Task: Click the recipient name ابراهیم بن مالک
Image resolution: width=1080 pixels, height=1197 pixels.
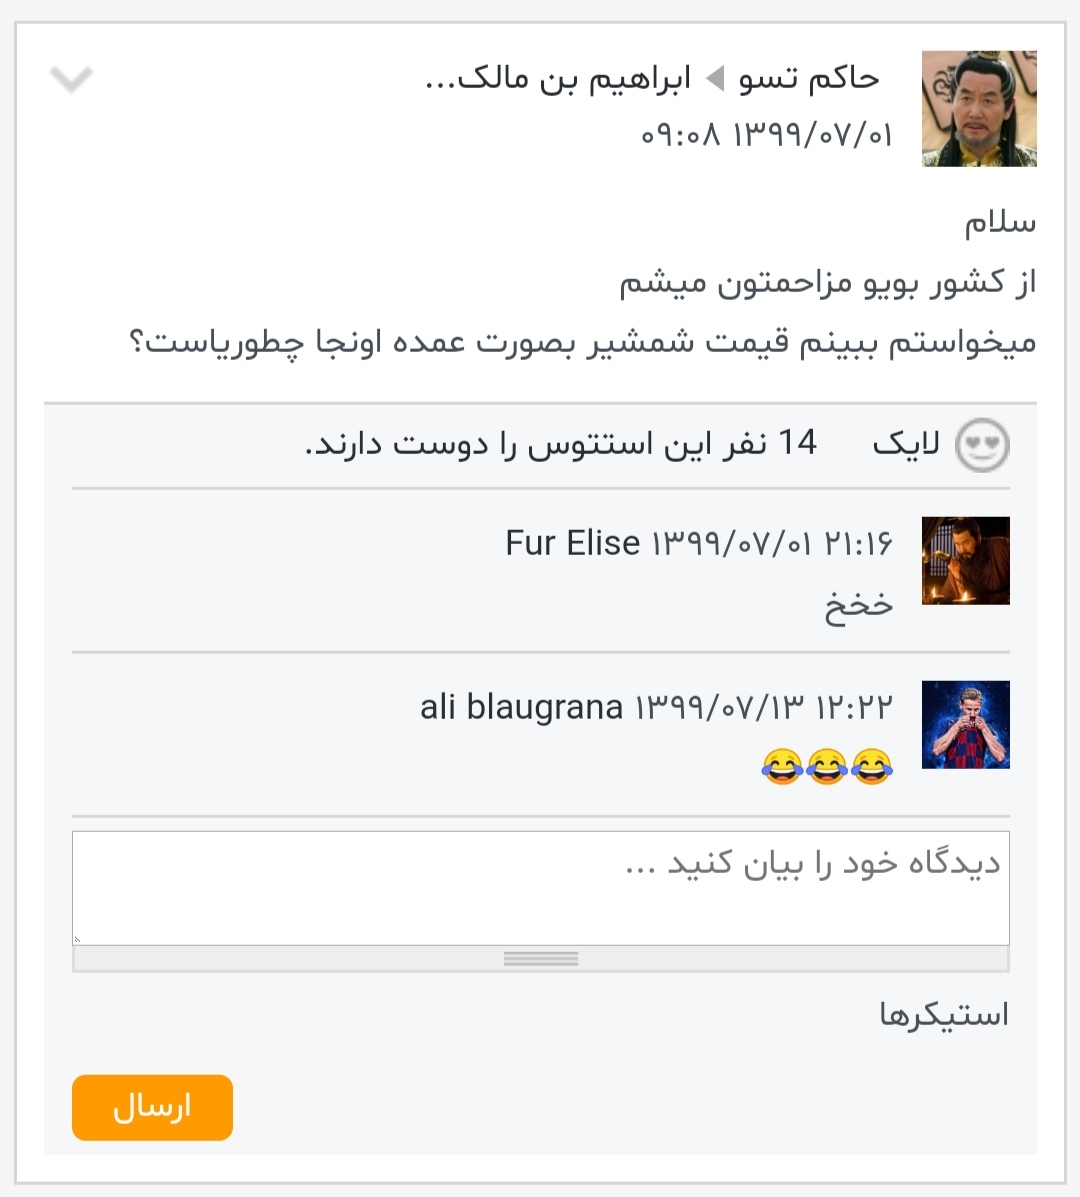Action: click(x=557, y=79)
